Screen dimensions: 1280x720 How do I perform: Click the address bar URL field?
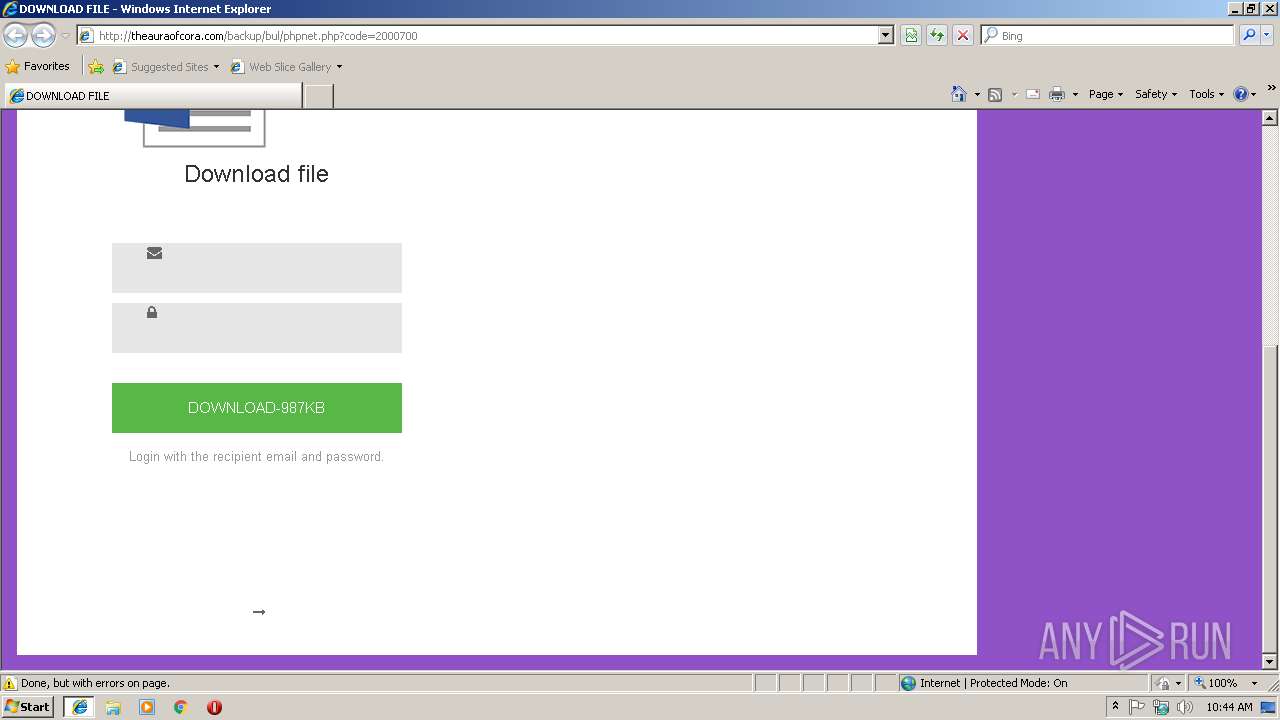click(478, 35)
